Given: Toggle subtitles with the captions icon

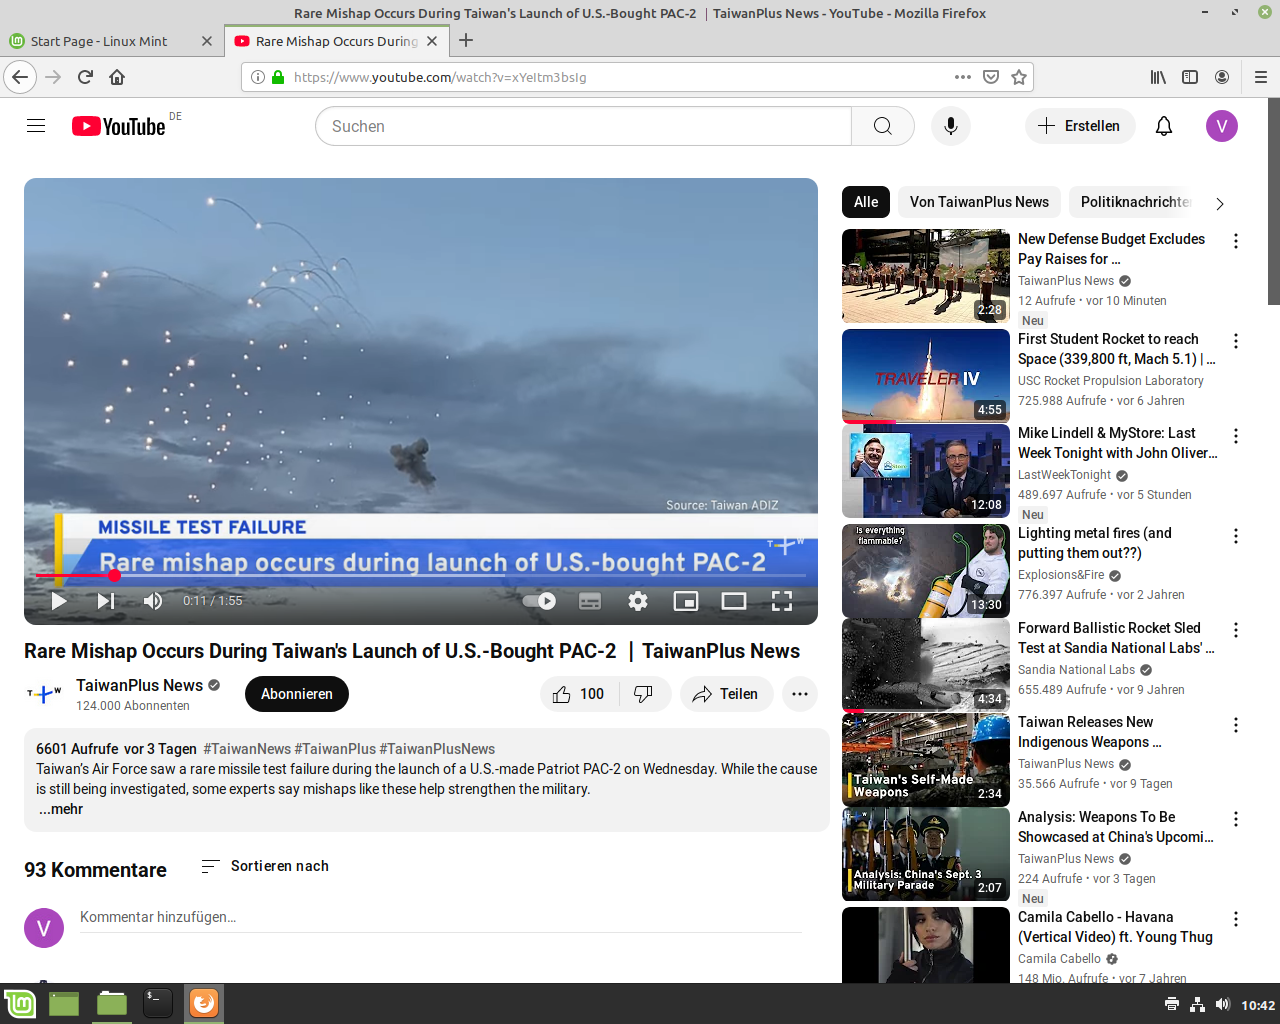Looking at the screenshot, I should [x=590, y=601].
